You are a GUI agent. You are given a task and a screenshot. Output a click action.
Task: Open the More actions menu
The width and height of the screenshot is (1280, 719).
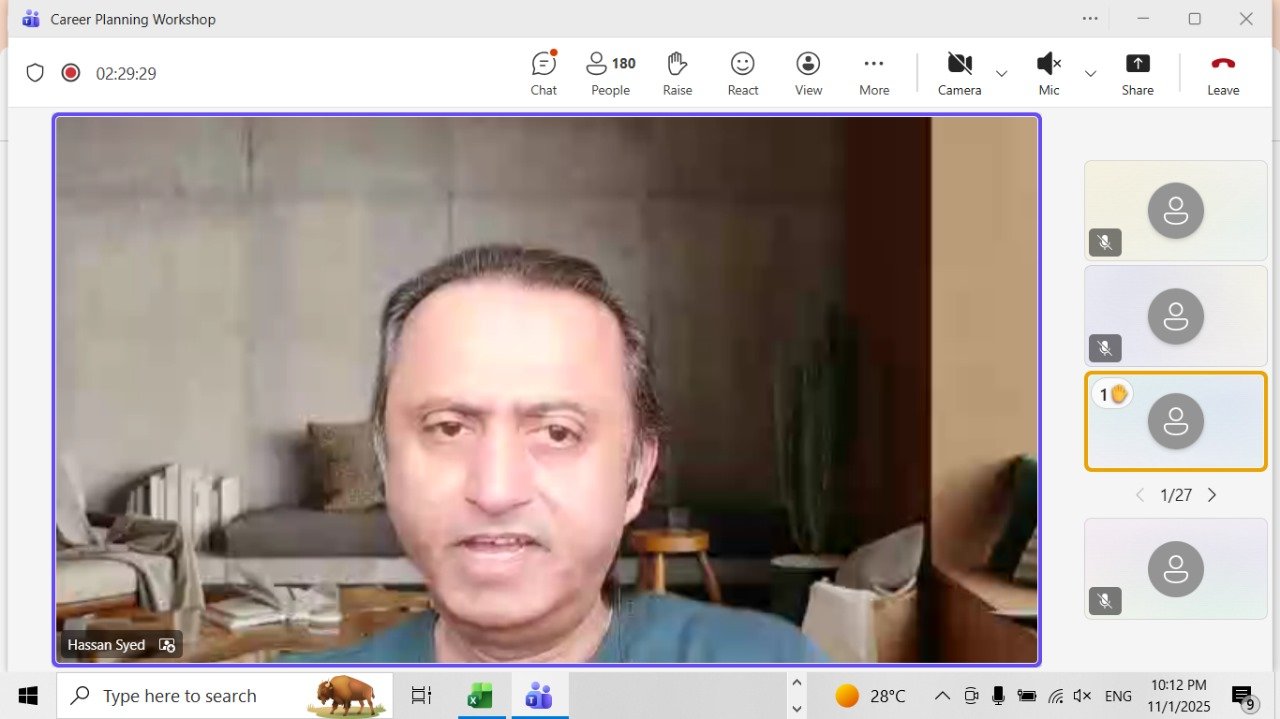tap(874, 74)
